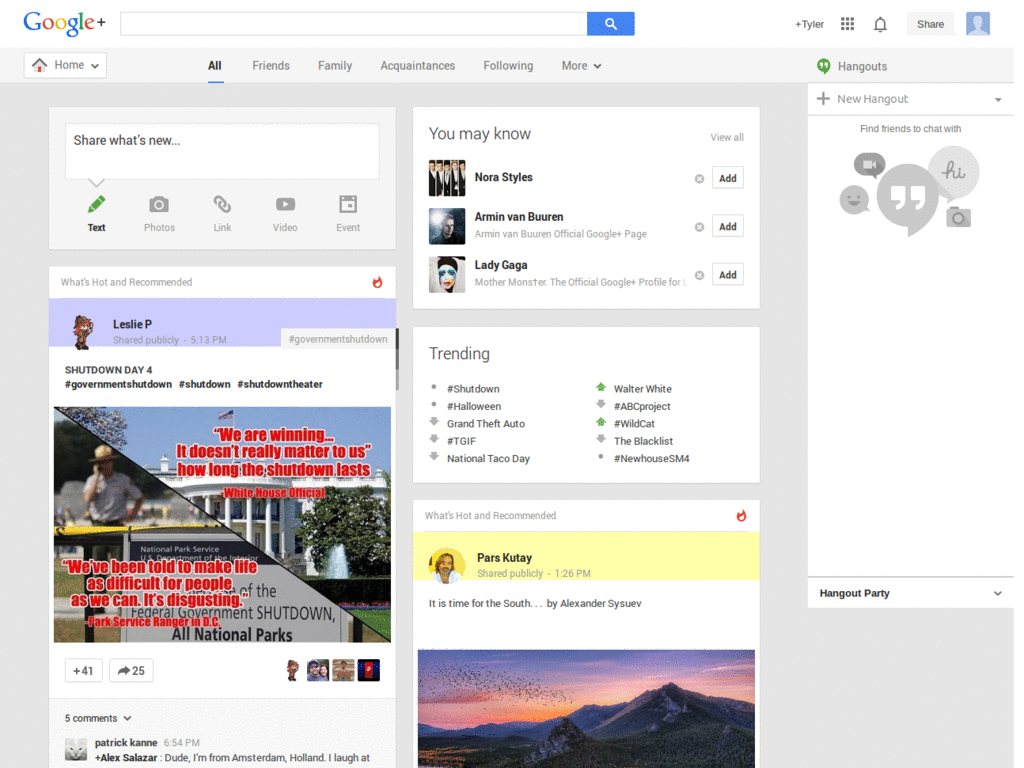Viewport: 1024px width, 768px height.
Task: Click the New Hangout plus icon
Action: click(x=824, y=99)
